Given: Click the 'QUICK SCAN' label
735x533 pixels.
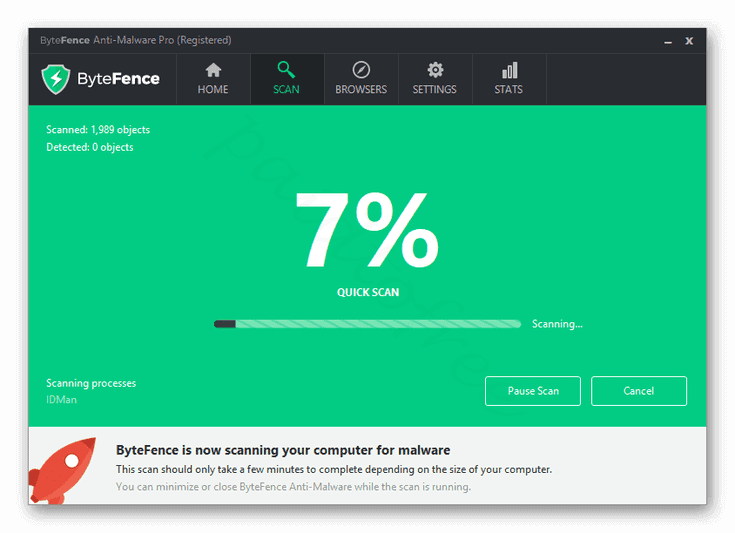Looking at the screenshot, I should click(368, 293).
